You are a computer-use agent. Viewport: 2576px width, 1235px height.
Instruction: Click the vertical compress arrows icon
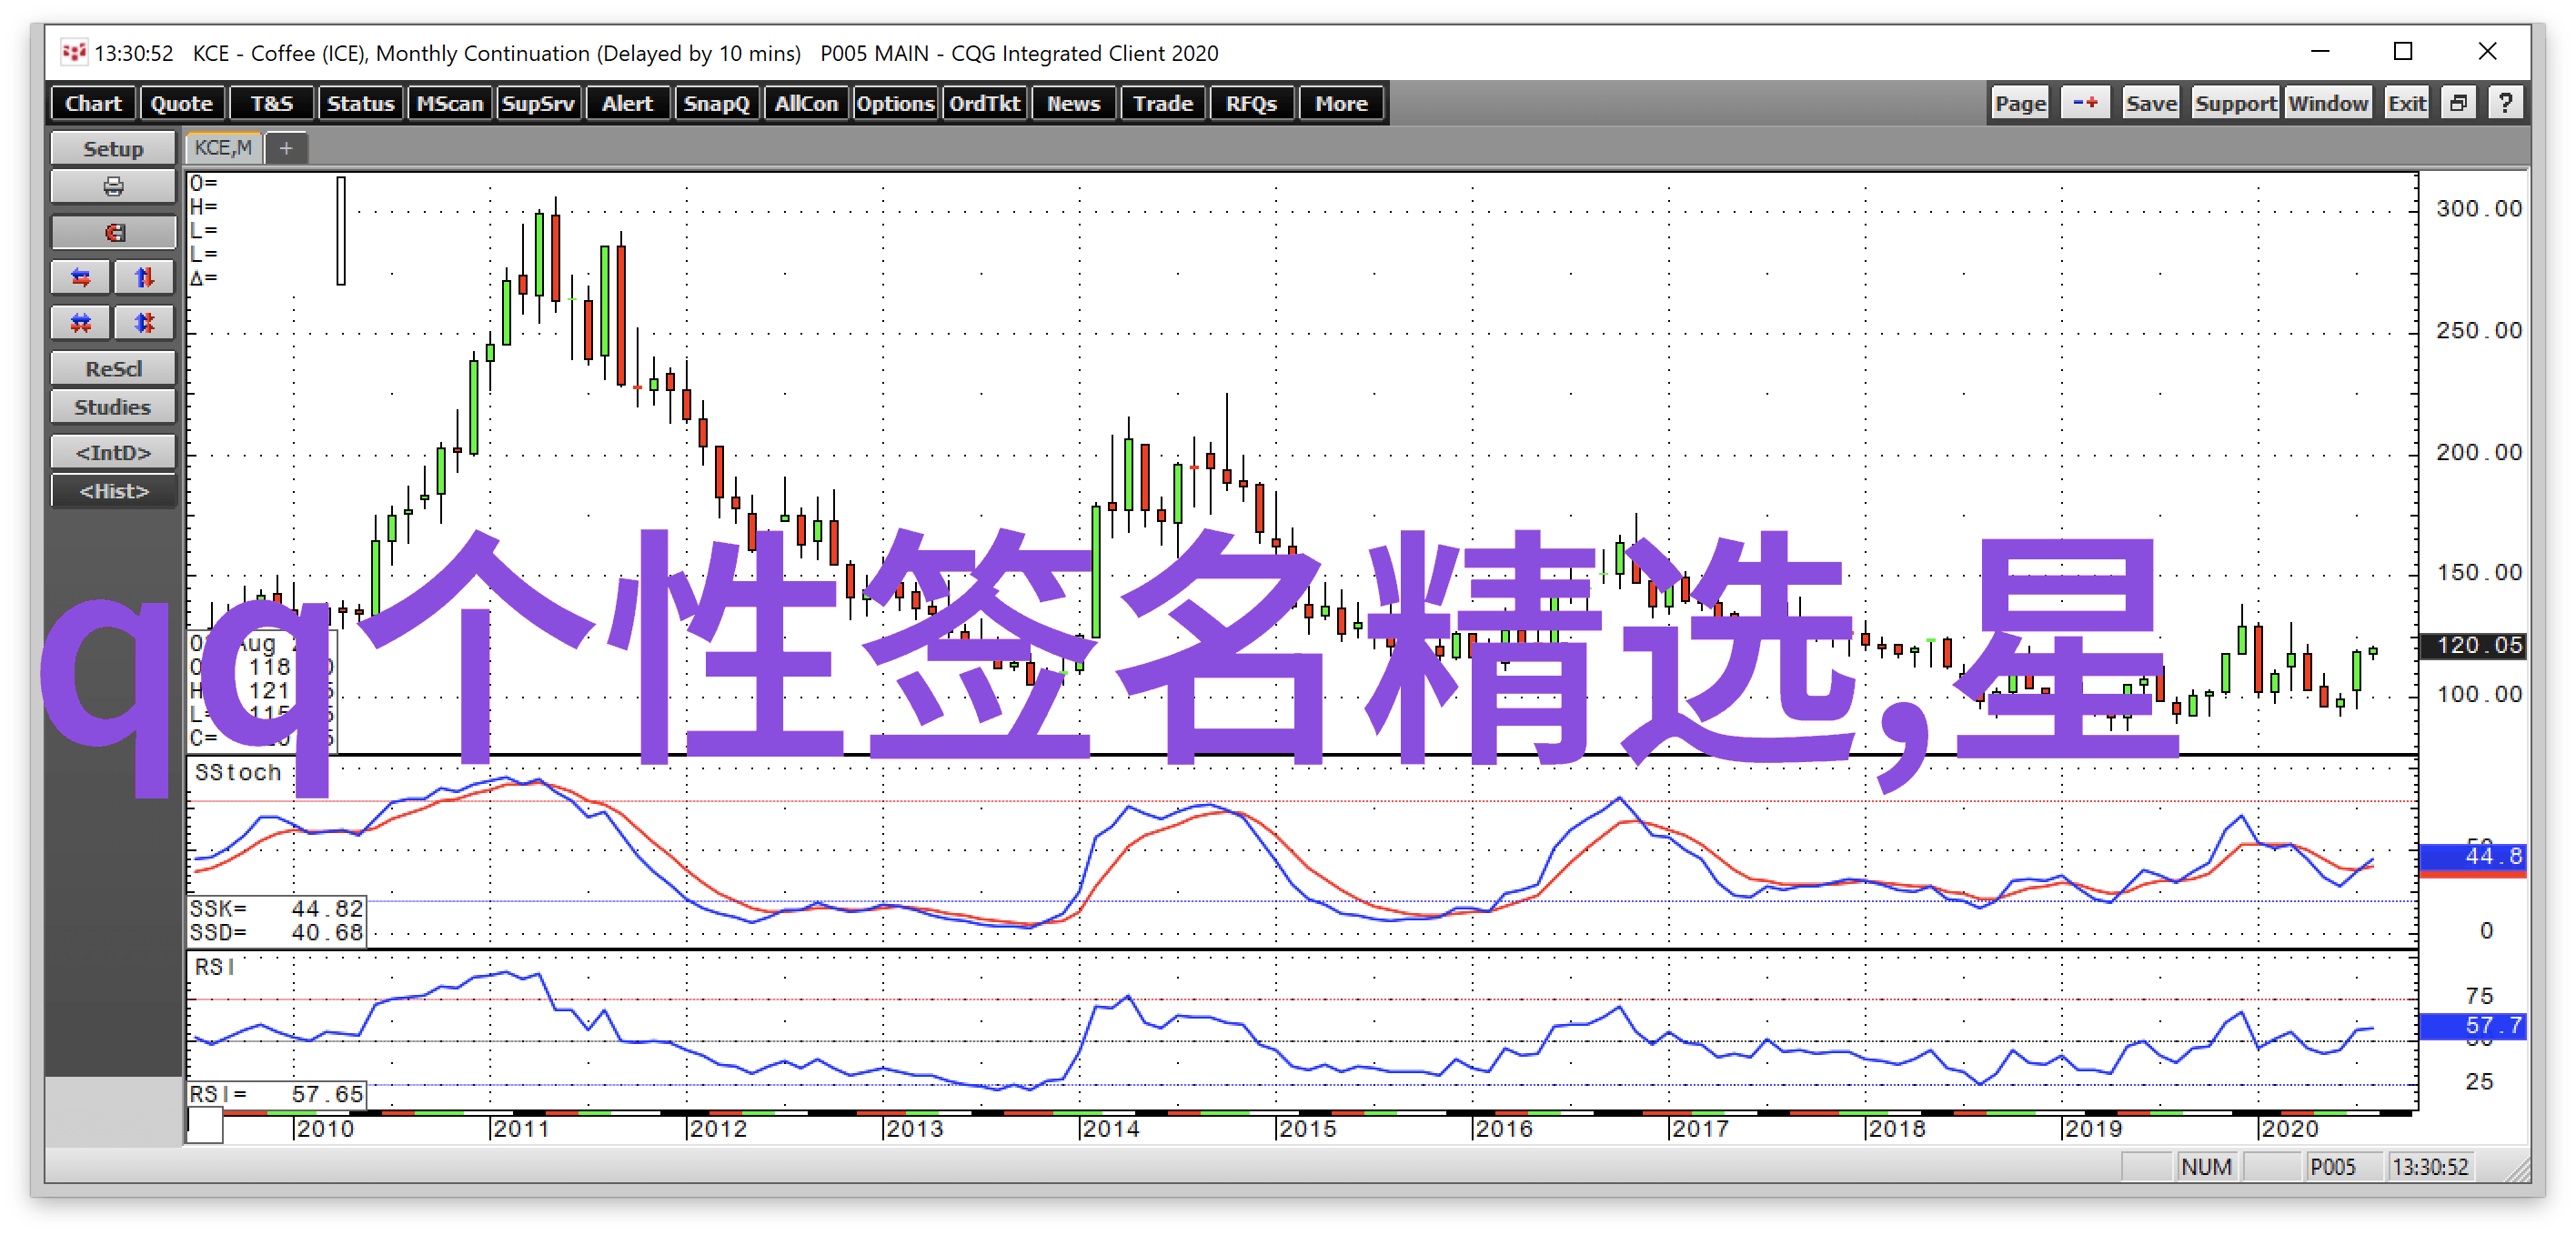tap(145, 323)
